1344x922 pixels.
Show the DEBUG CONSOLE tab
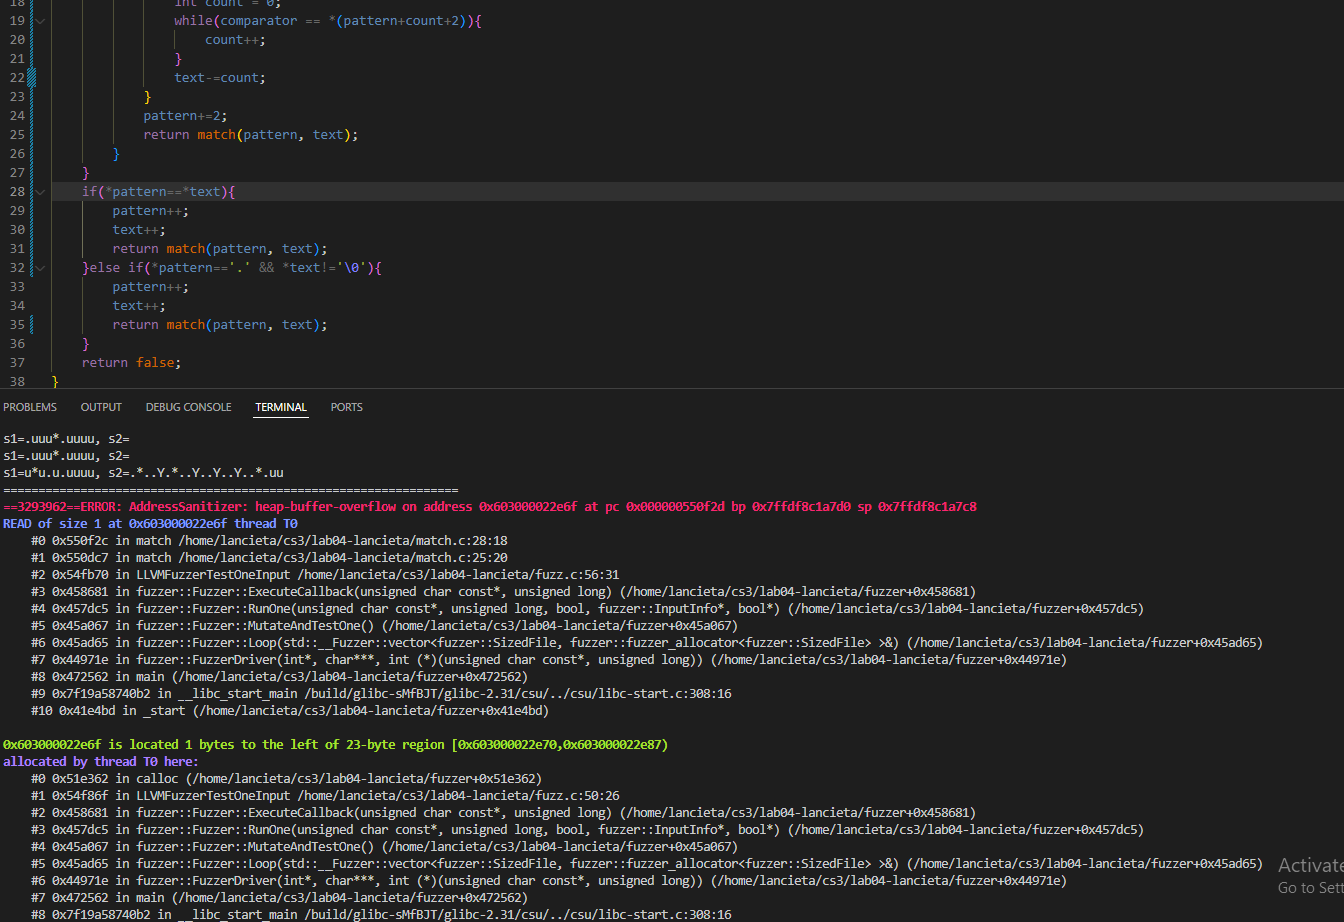click(x=188, y=407)
